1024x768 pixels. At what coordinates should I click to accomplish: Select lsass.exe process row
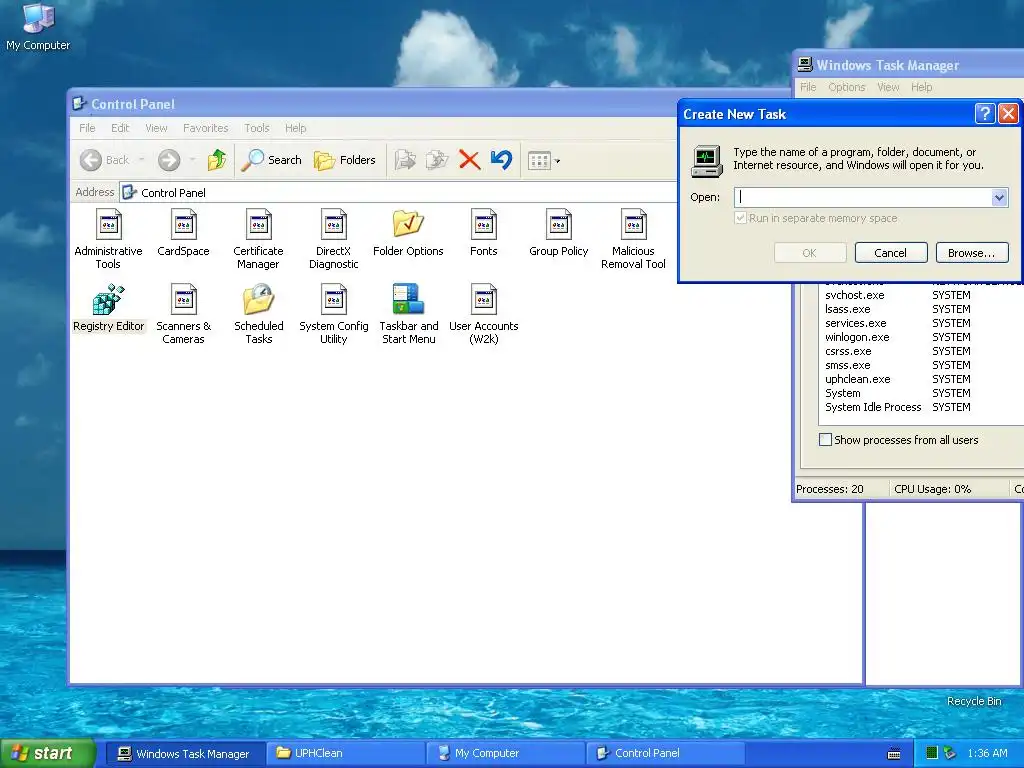(848, 309)
